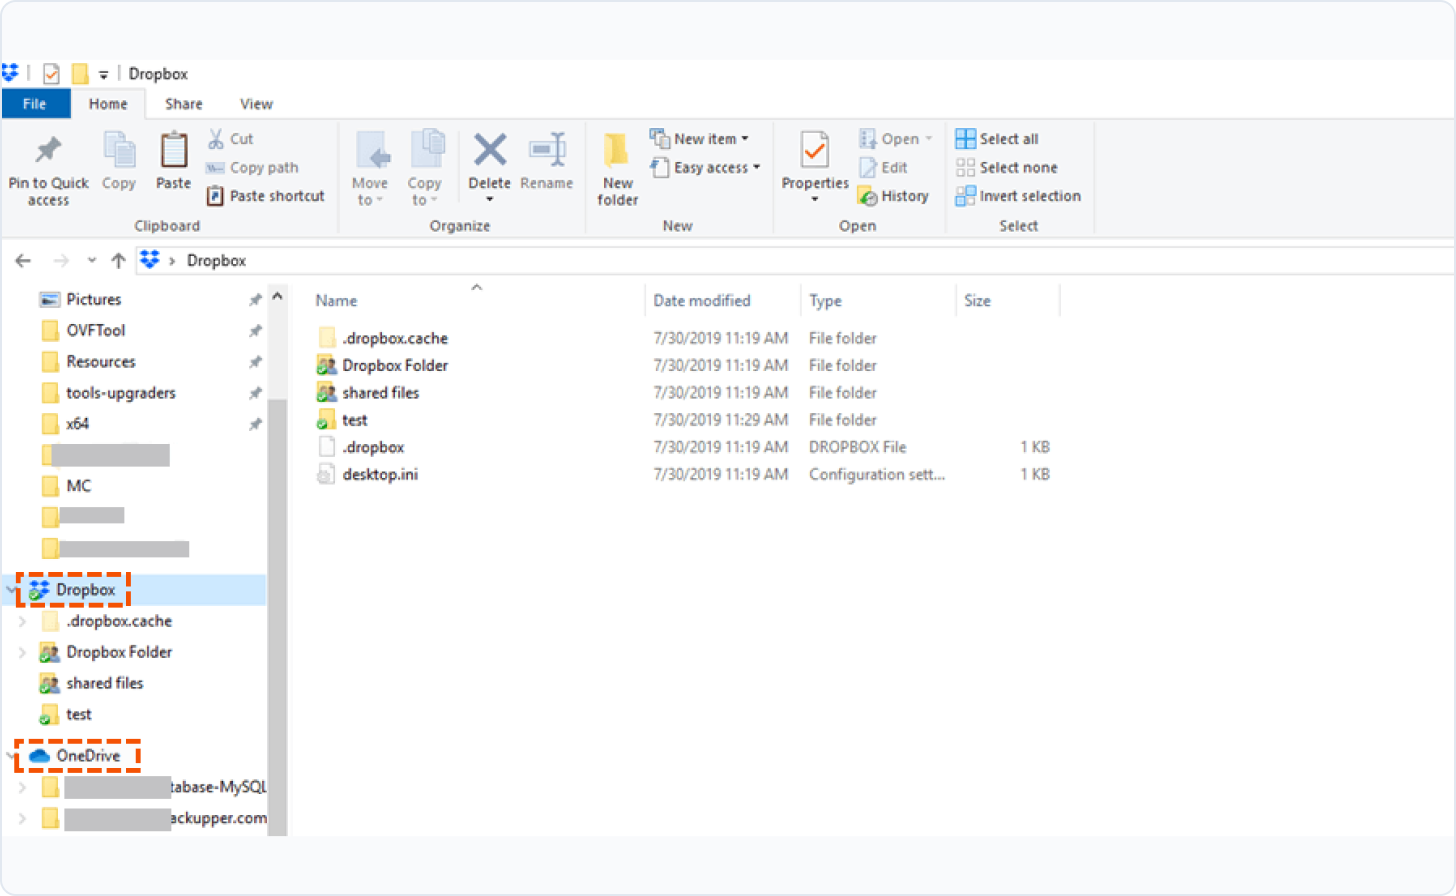Screen dimensions: 1456x896
Task: Expand Dropbox Folder tree node
Action: coord(22,652)
